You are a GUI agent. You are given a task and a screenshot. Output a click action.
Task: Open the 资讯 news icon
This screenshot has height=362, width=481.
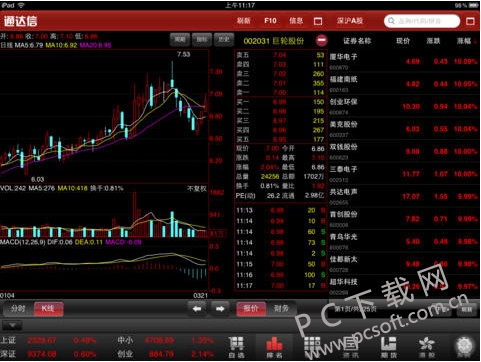coord(351,347)
